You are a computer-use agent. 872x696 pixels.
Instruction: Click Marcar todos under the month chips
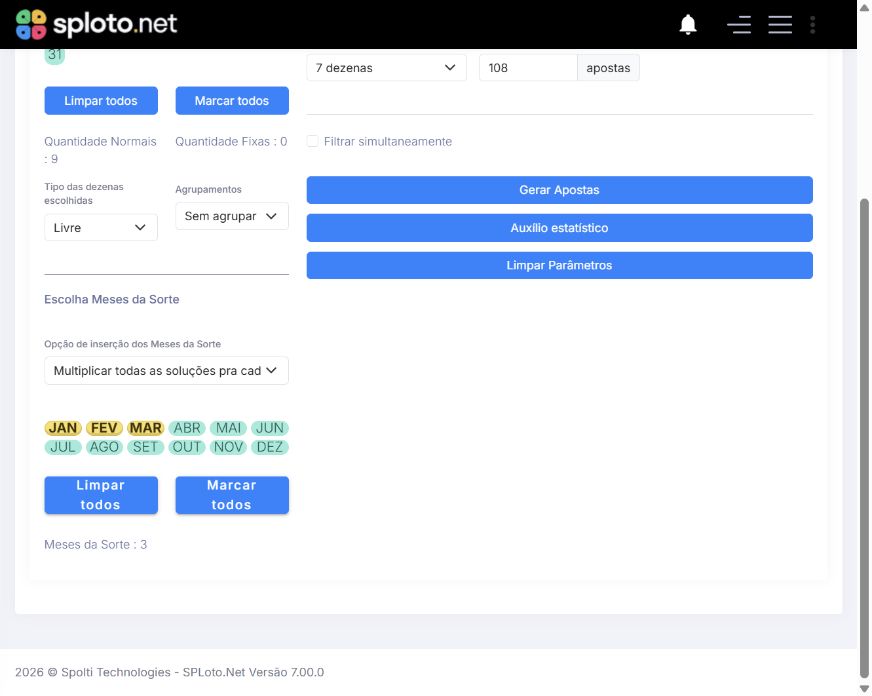click(232, 495)
